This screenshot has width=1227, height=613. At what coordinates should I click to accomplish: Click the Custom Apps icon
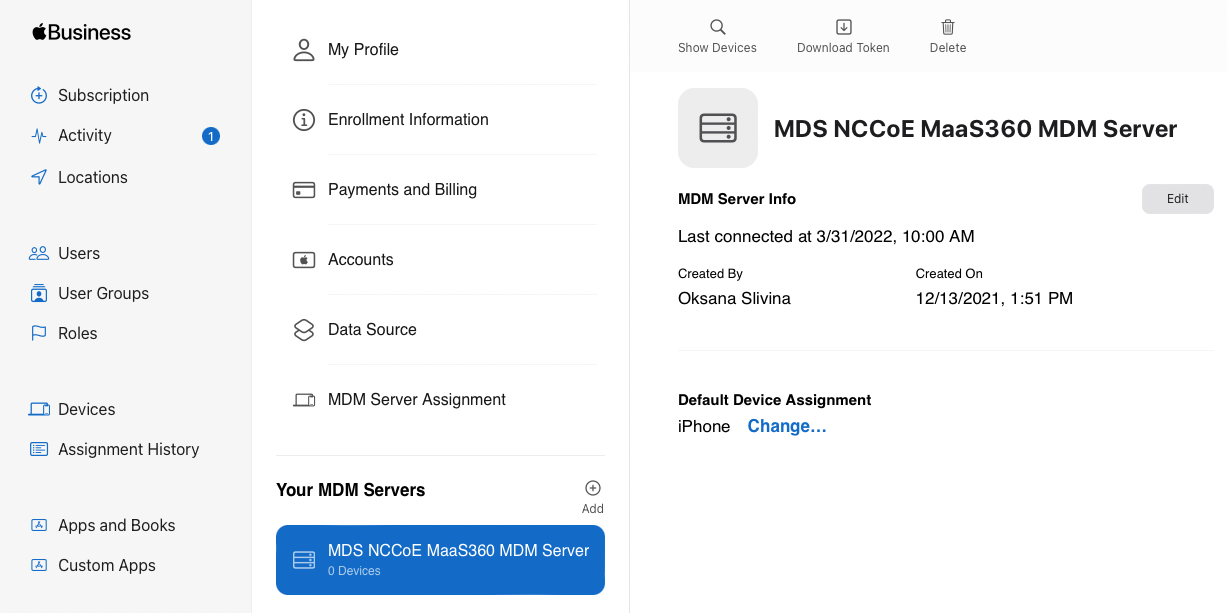pos(39,565)
